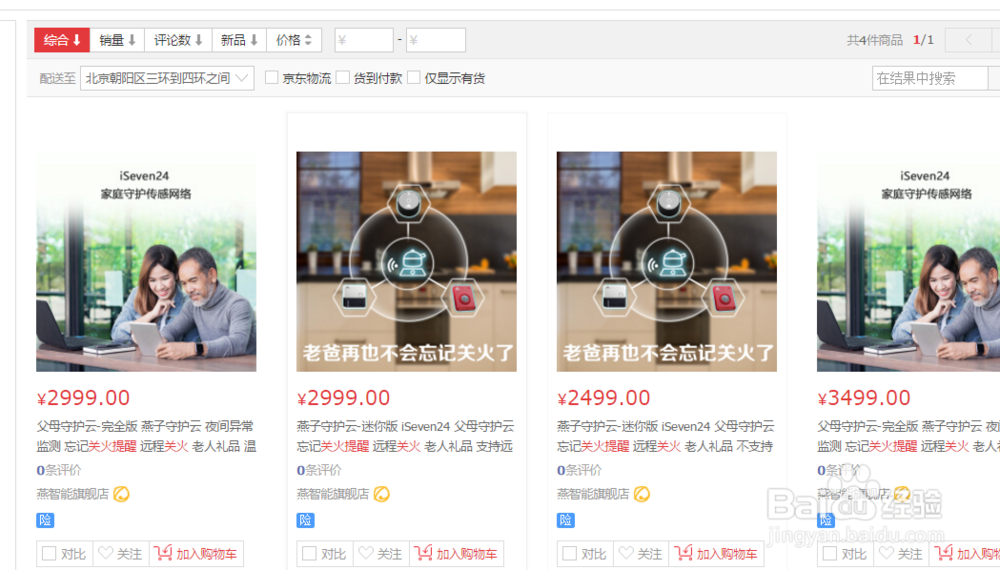Click 险 badge on first product
1000x570 pixels.
click(x=45, y=520)
